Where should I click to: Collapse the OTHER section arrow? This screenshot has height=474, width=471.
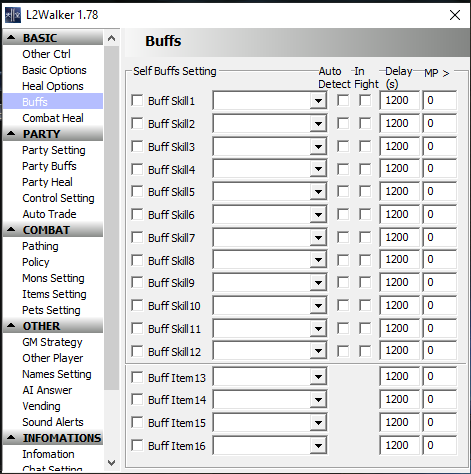11,326
